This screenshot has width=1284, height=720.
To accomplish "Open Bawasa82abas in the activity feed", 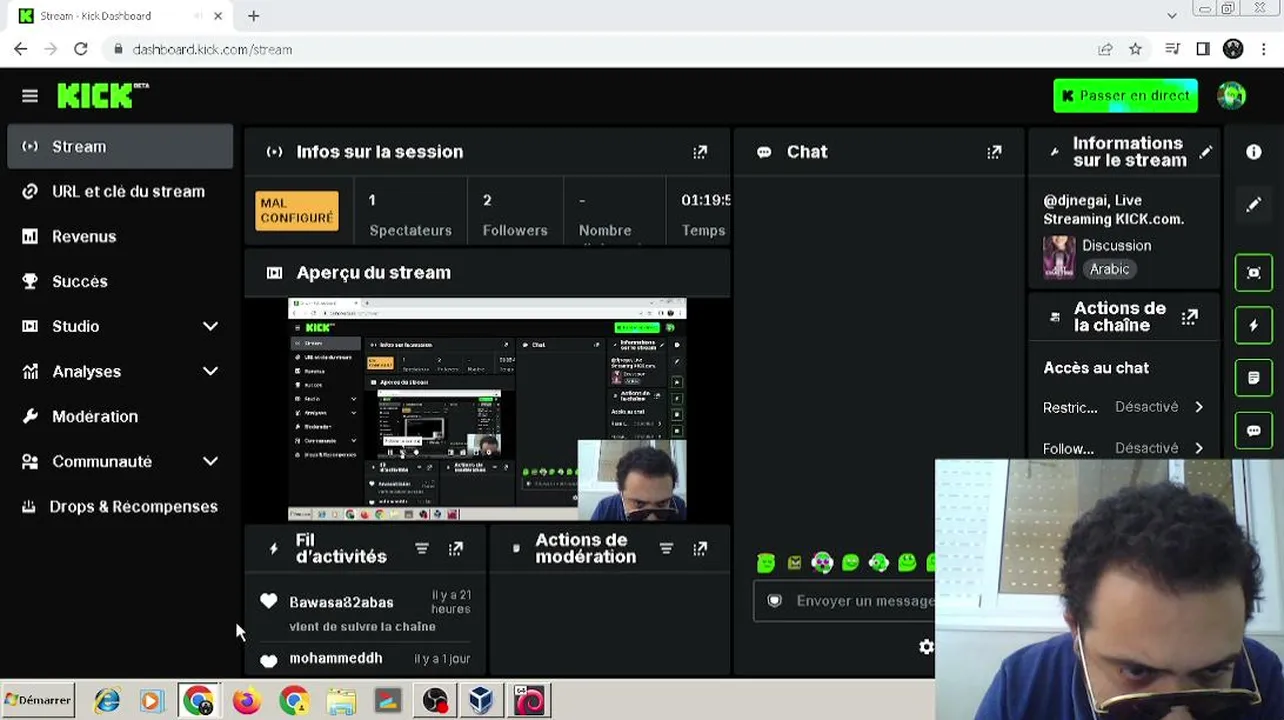I will [x=341, y=602].
